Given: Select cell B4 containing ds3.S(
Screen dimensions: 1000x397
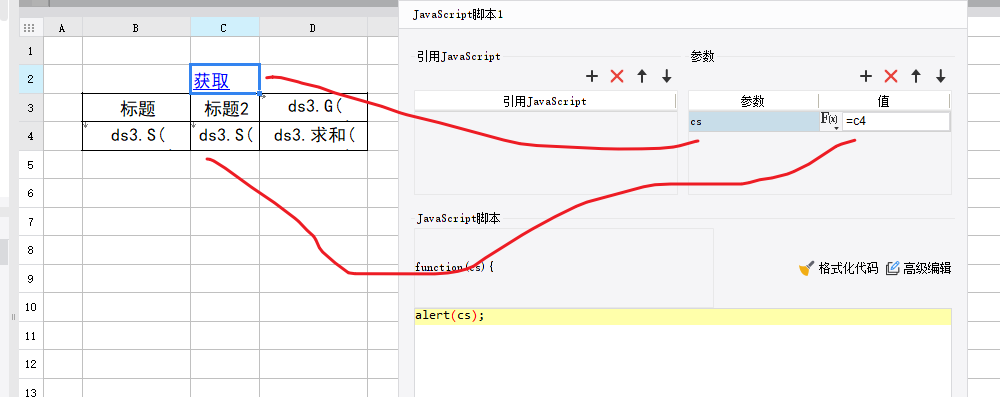Looking at the screenshot, I should click(x=136, y=136).
